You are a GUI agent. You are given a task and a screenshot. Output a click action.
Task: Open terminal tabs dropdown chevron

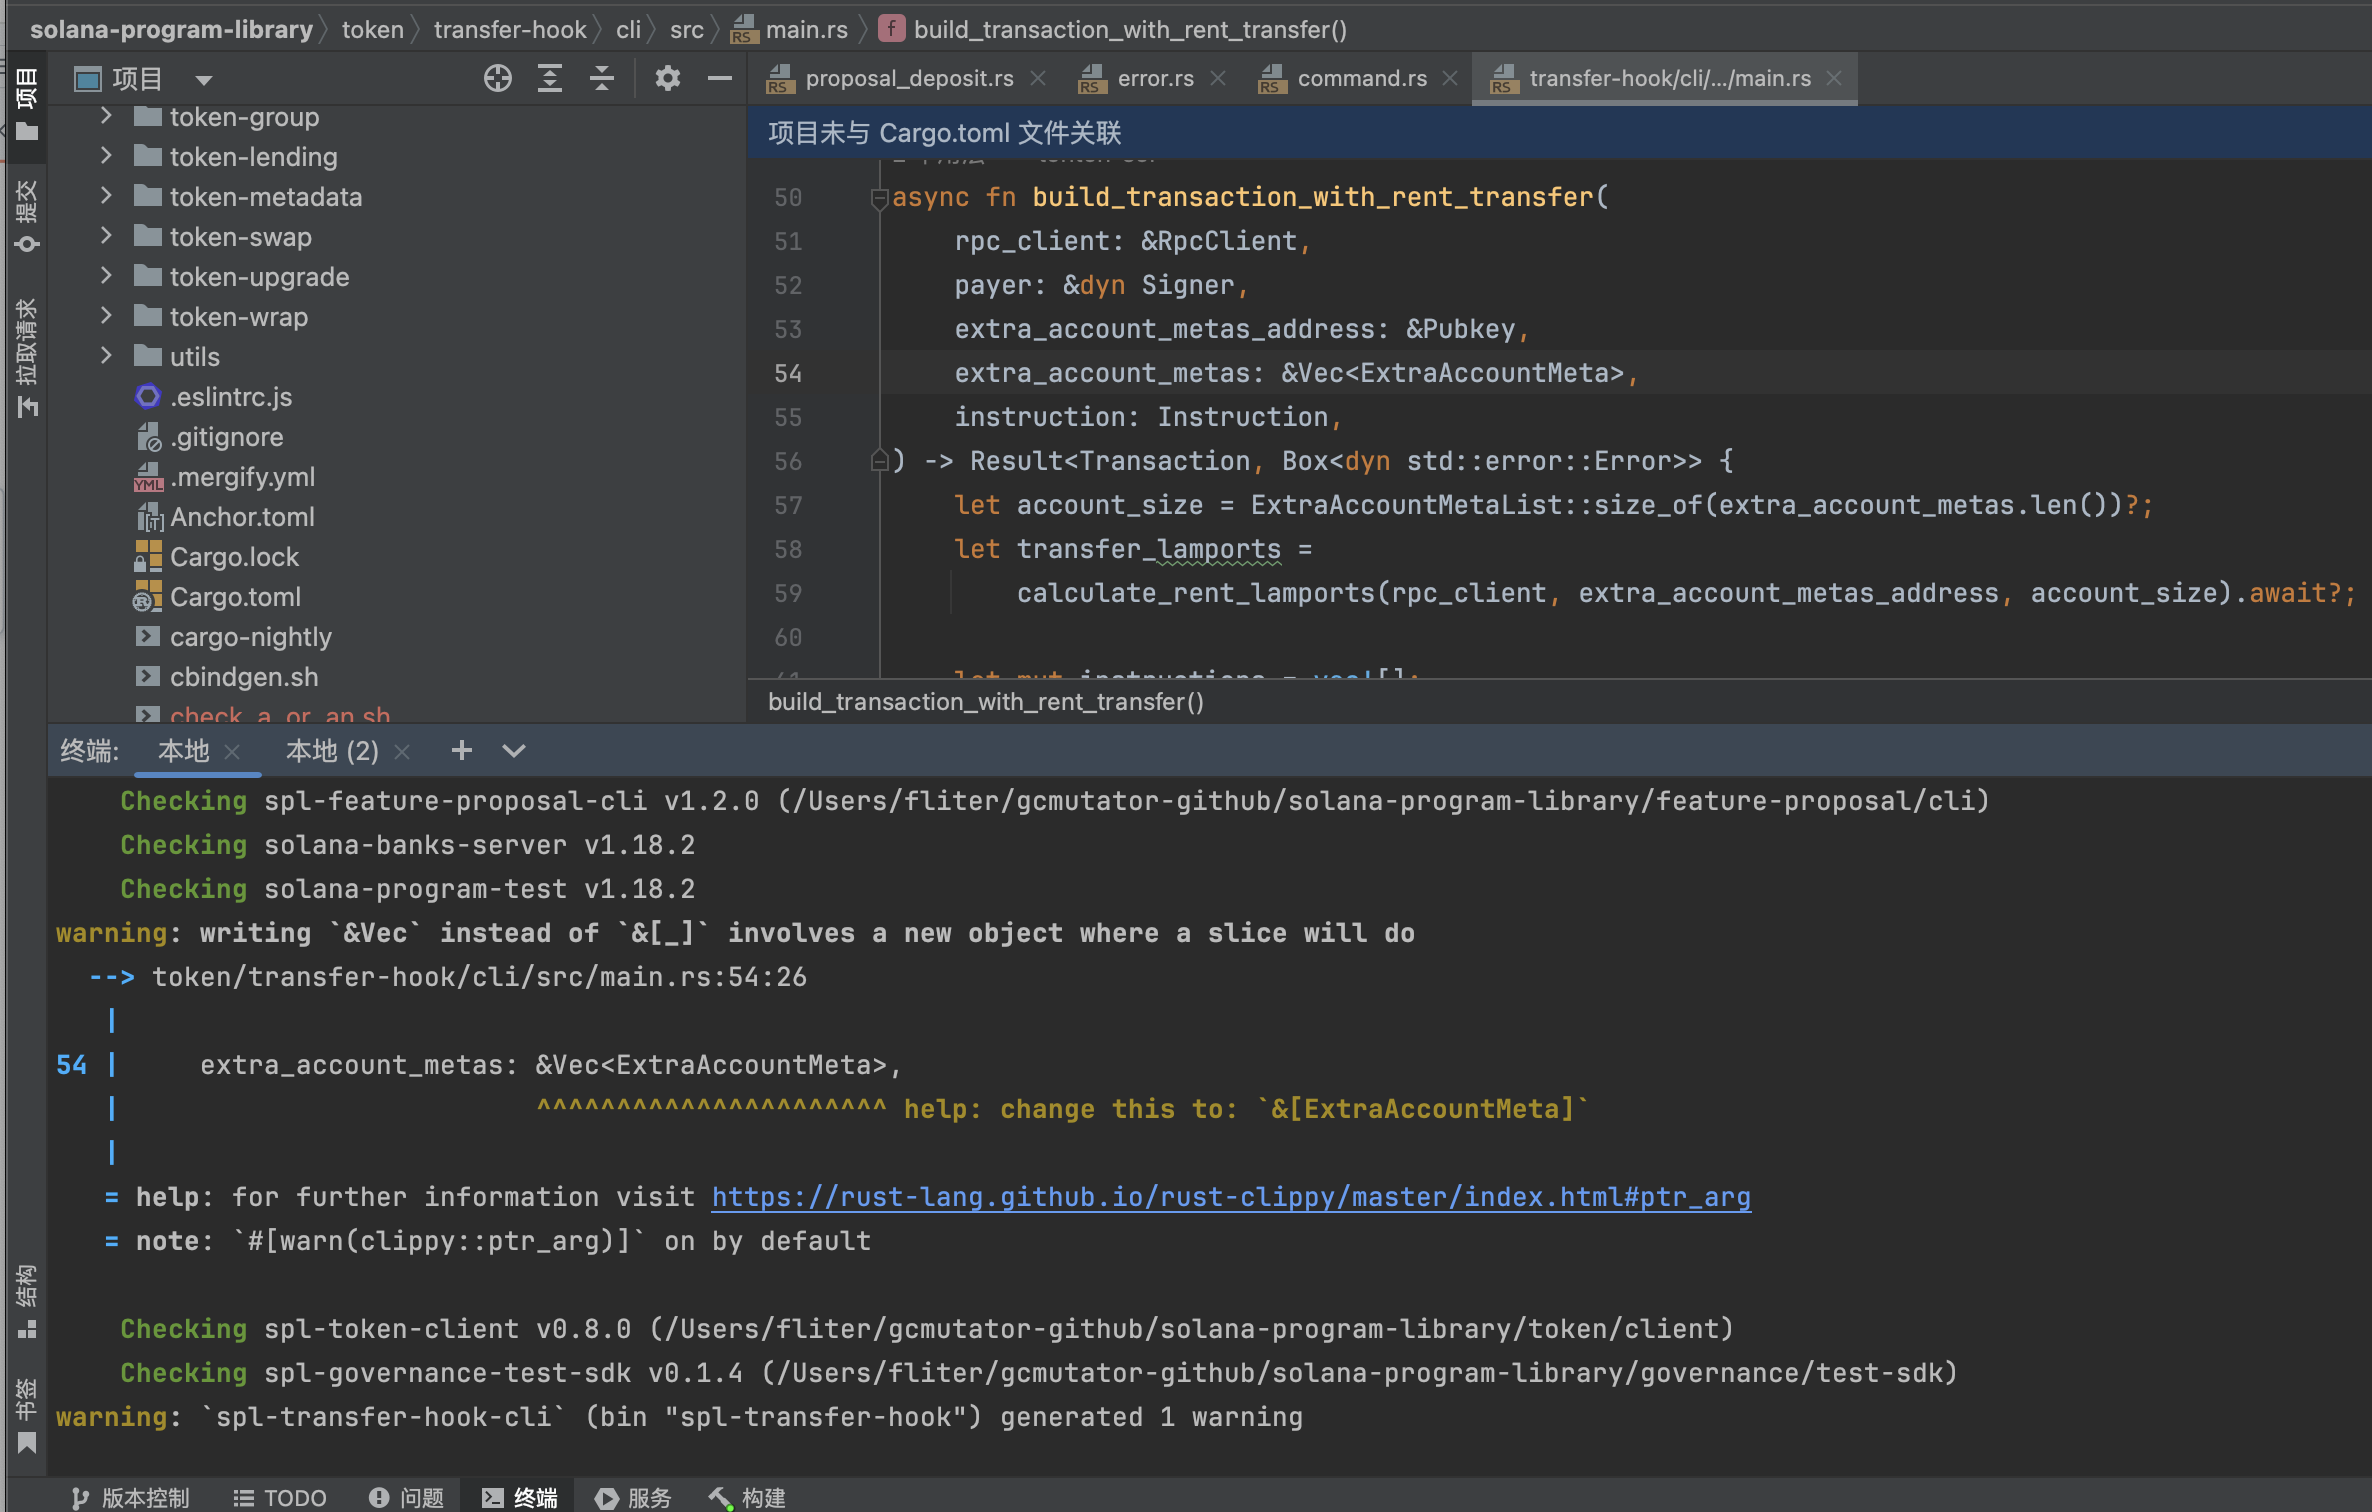(513, 750)
